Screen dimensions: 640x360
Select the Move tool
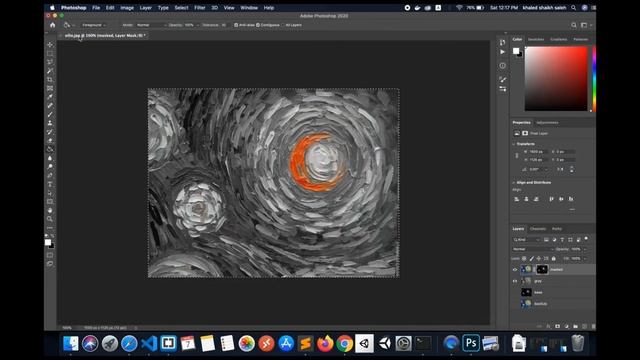(x=50, y=44)
